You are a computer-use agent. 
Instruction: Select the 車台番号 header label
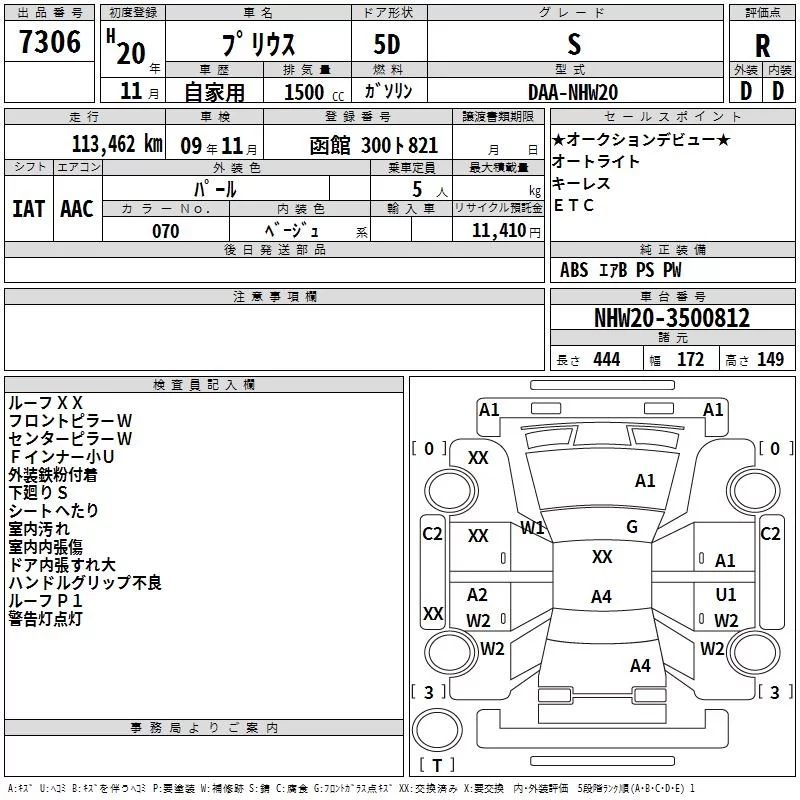(x=673, y=296)
